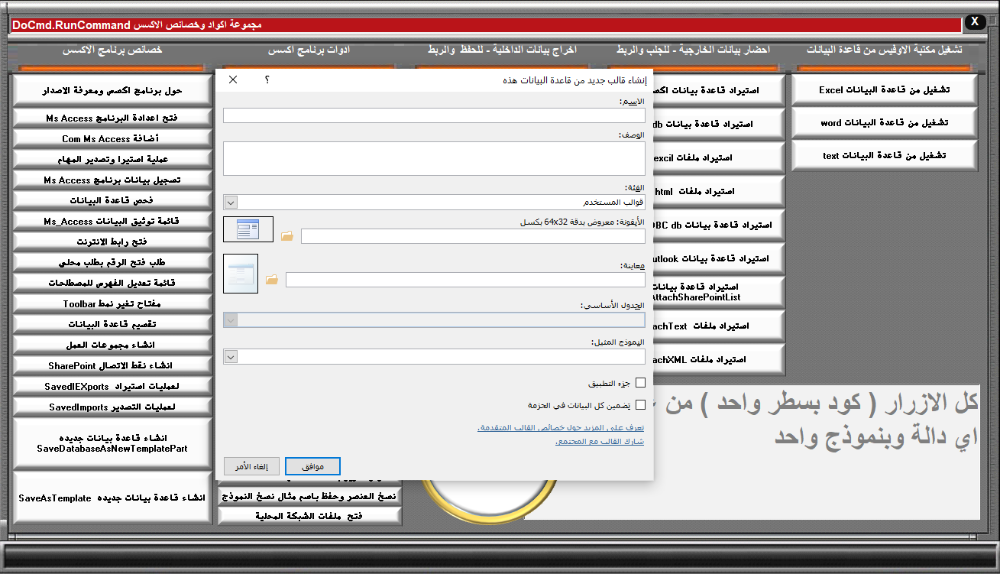The height and width of the screenshot is (574, 1000).
Task: Open the 'الجدول الأساسي' dropdown arrow
Action: [230, 320]
